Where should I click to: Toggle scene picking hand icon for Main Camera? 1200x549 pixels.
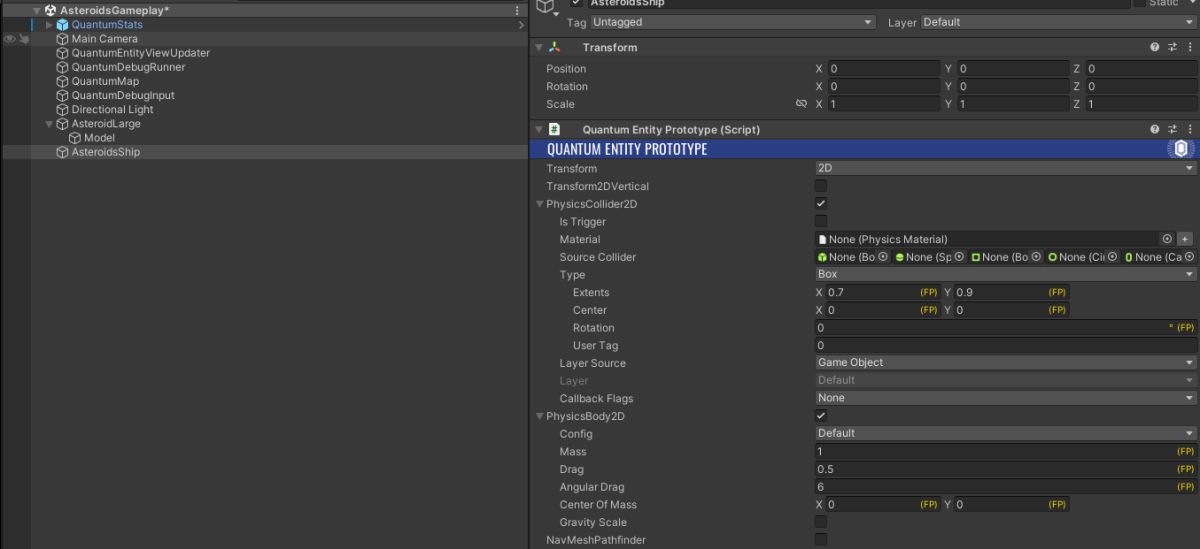22,39
